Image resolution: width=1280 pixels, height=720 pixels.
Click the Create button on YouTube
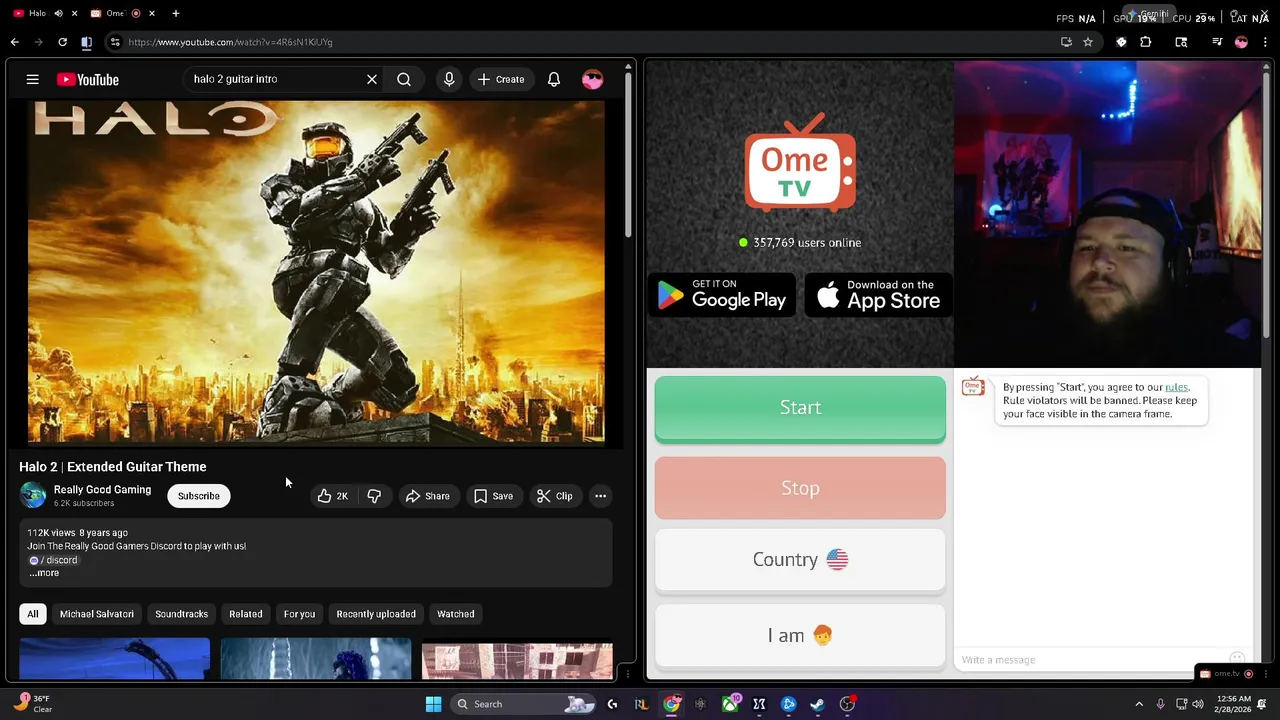pyautogui.click(x=501, y=79)
